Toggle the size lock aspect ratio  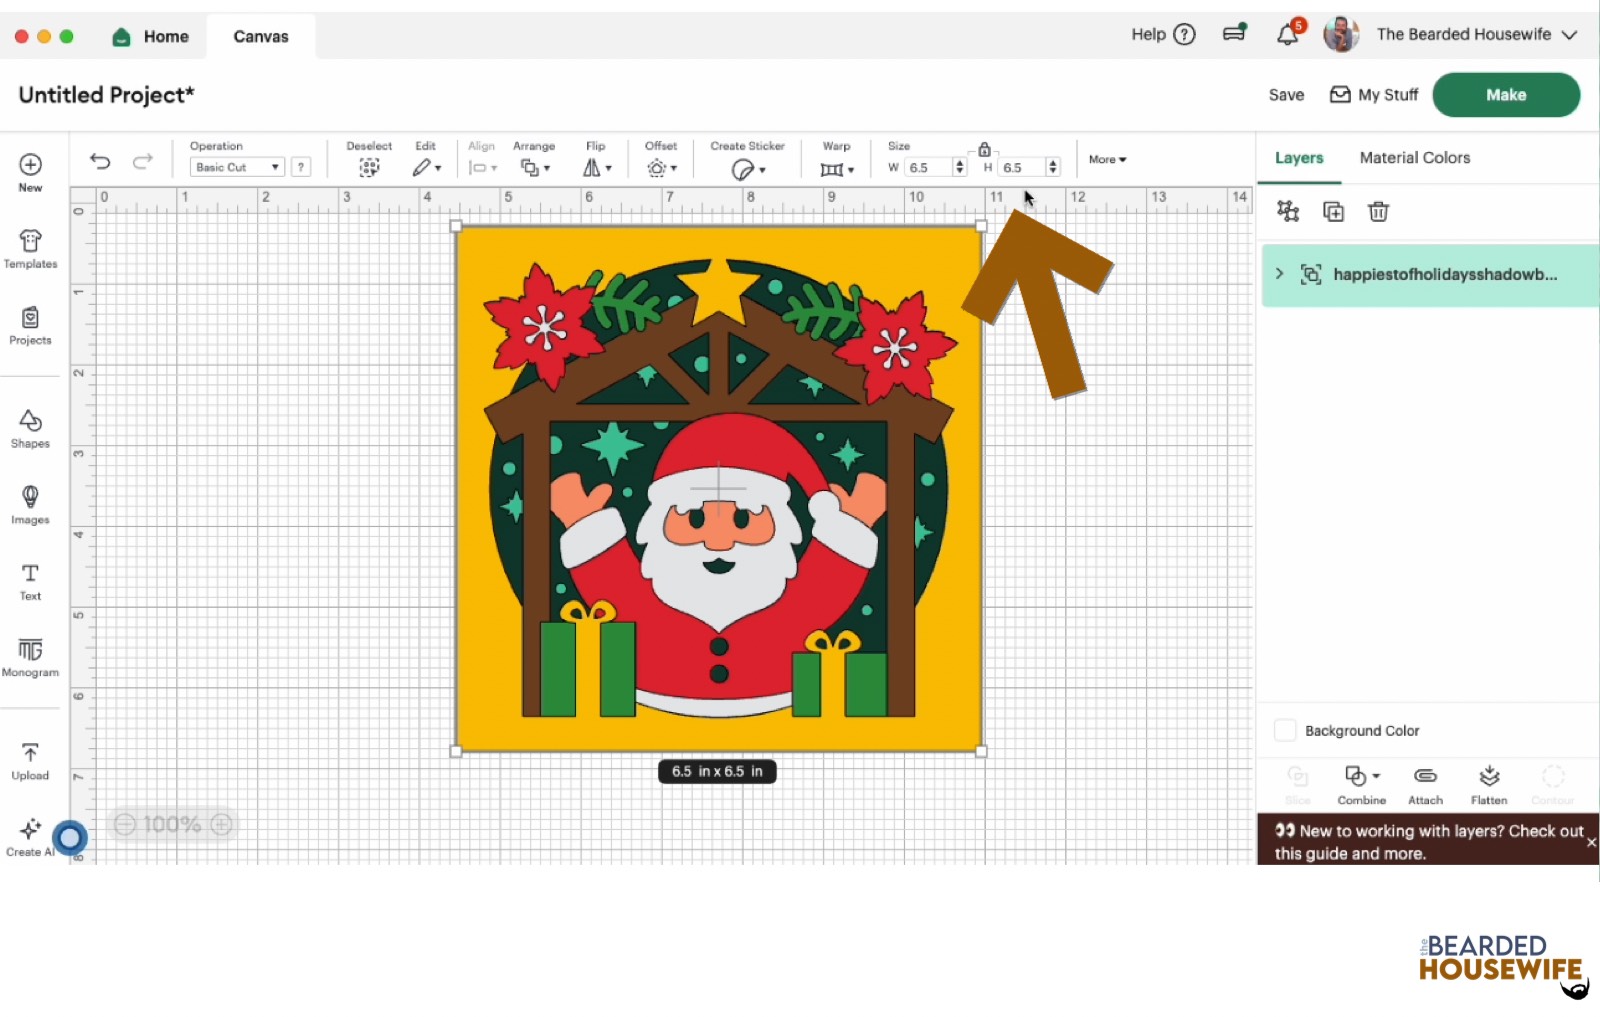coord(985,148)
